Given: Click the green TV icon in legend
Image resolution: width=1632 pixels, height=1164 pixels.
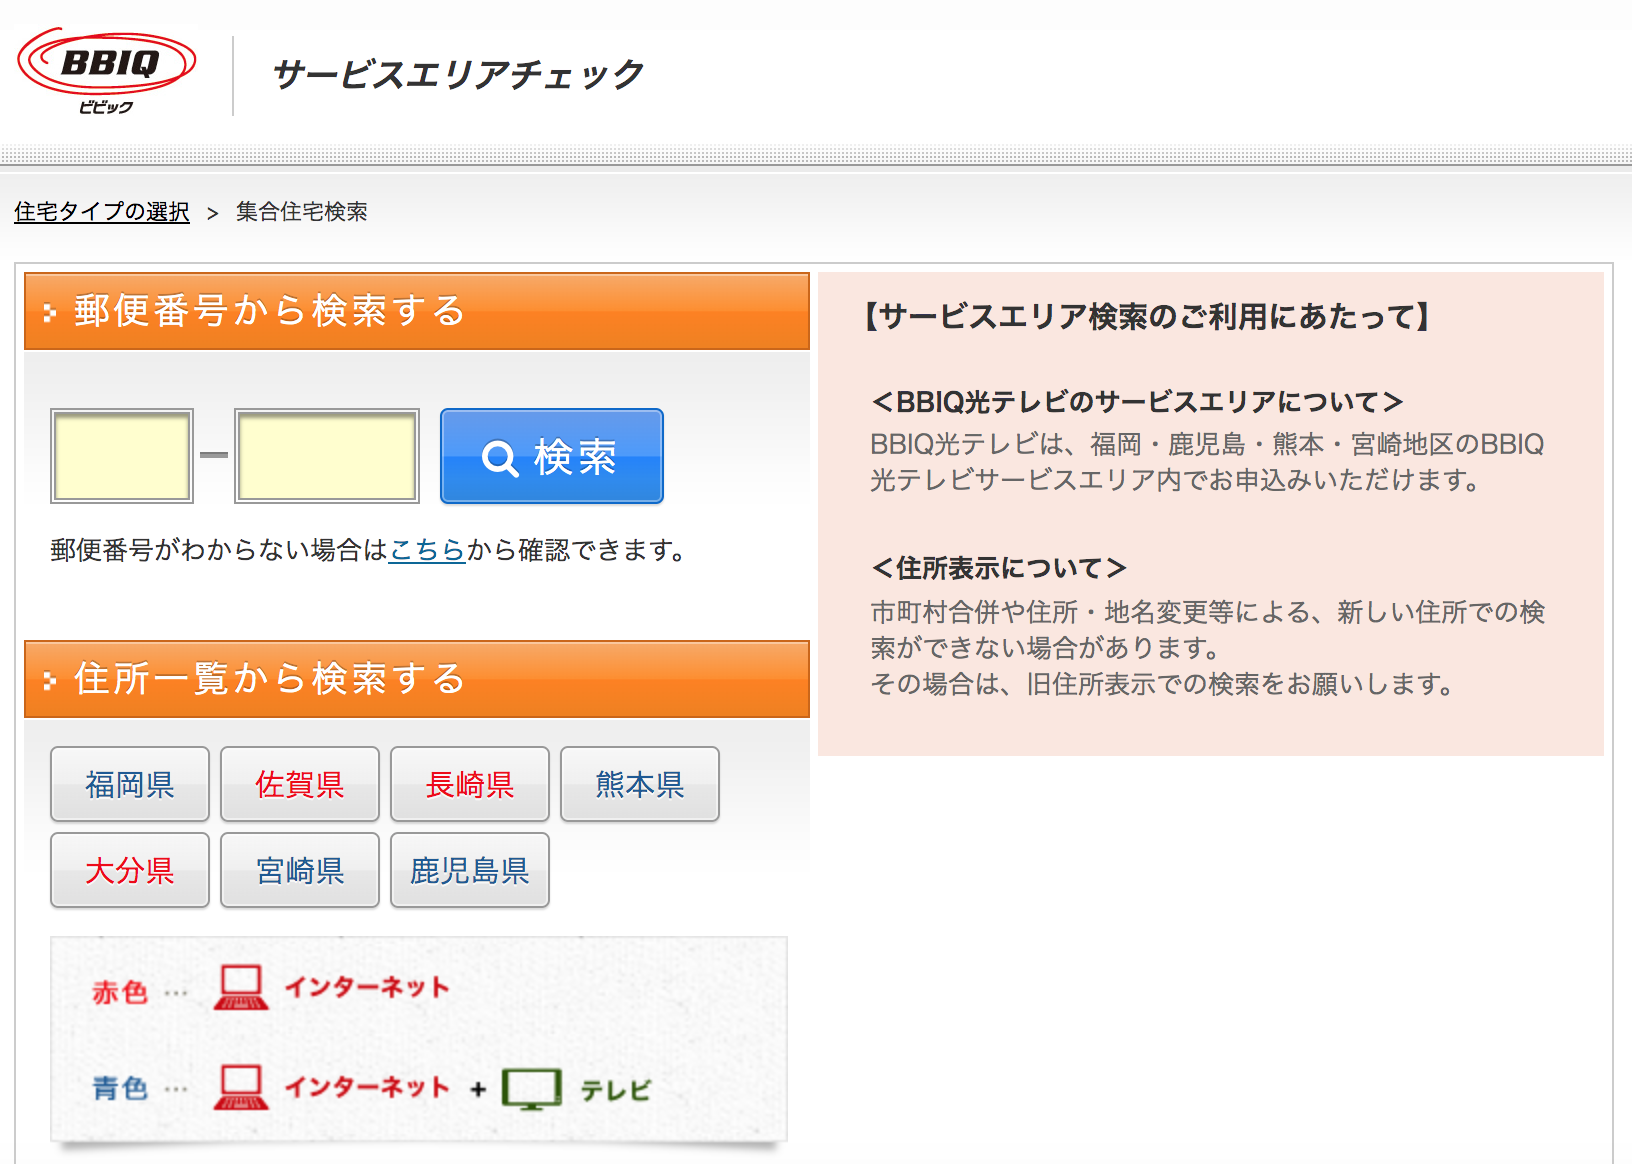Looking at the screenshot, I should 531,1088.
